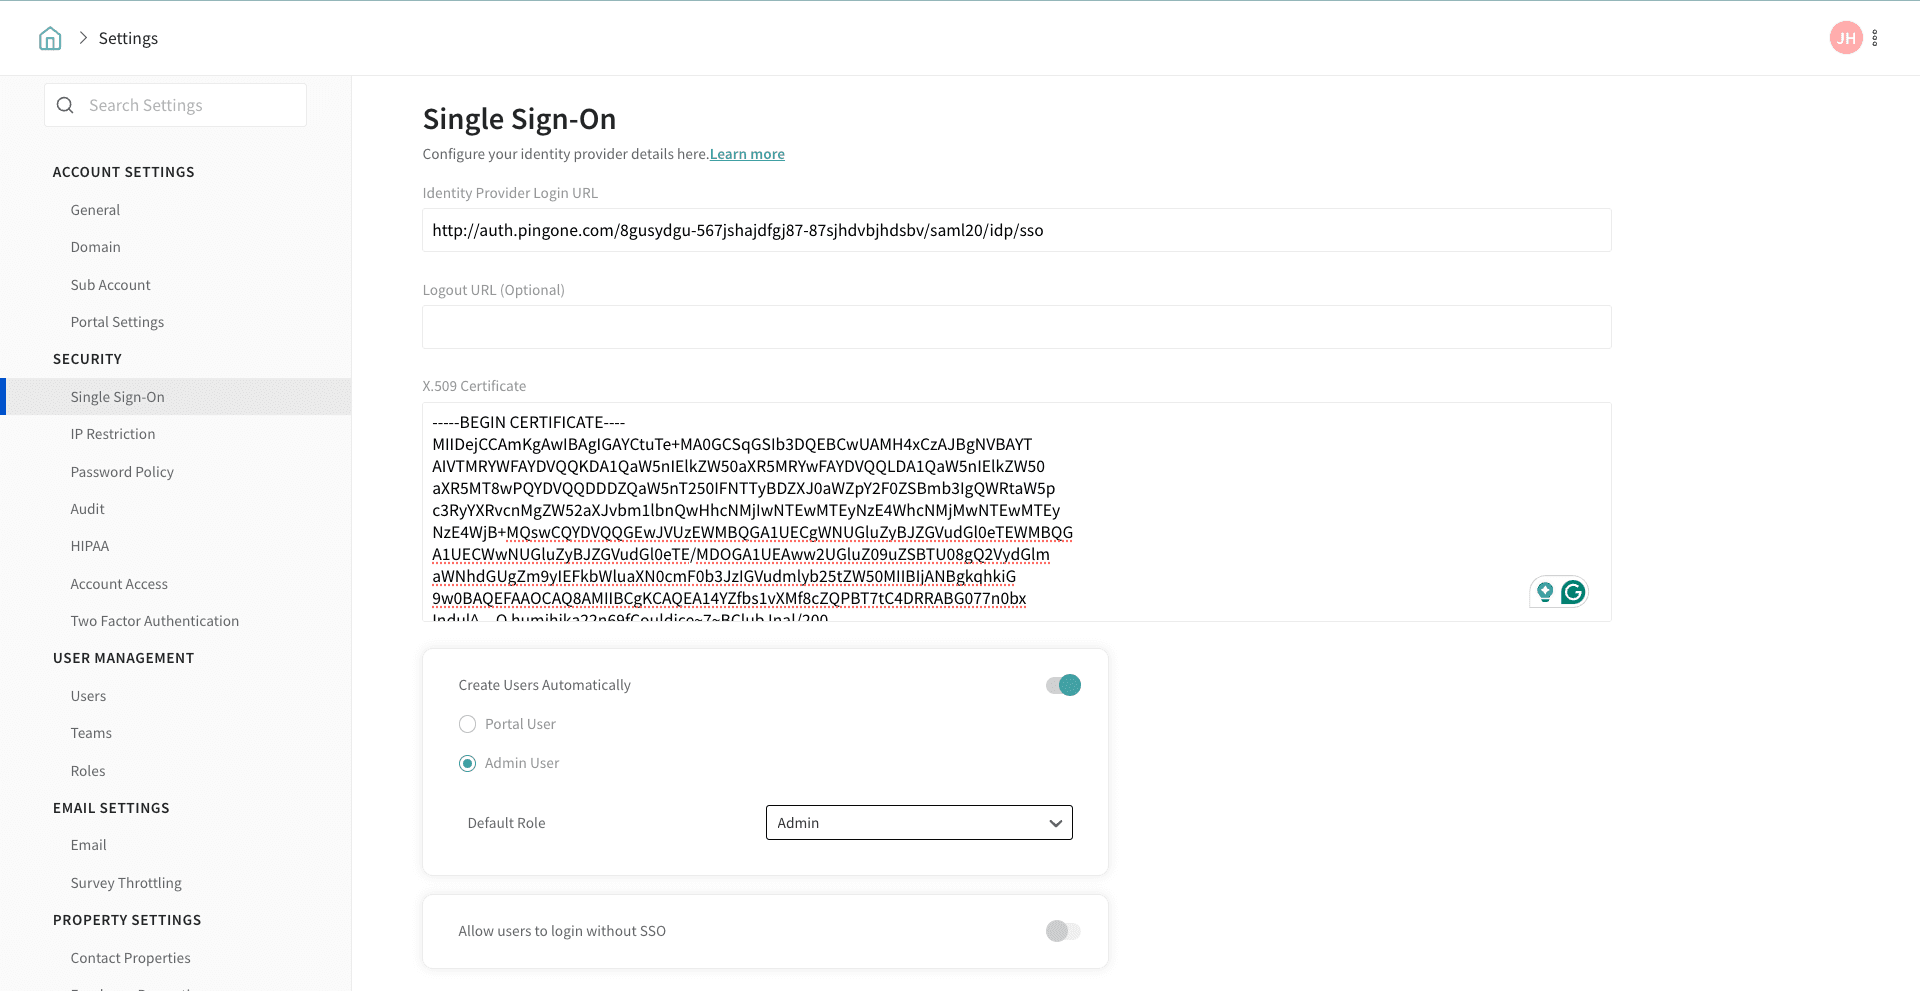Open the Default Role dropdown

(x=919, y=823)
